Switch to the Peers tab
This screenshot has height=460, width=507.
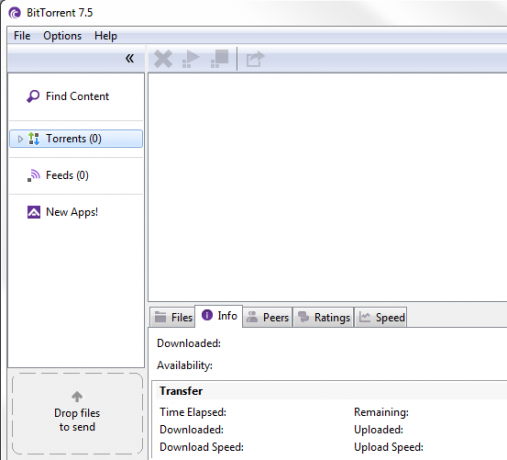pyautogui.click(x=267, y=317)
